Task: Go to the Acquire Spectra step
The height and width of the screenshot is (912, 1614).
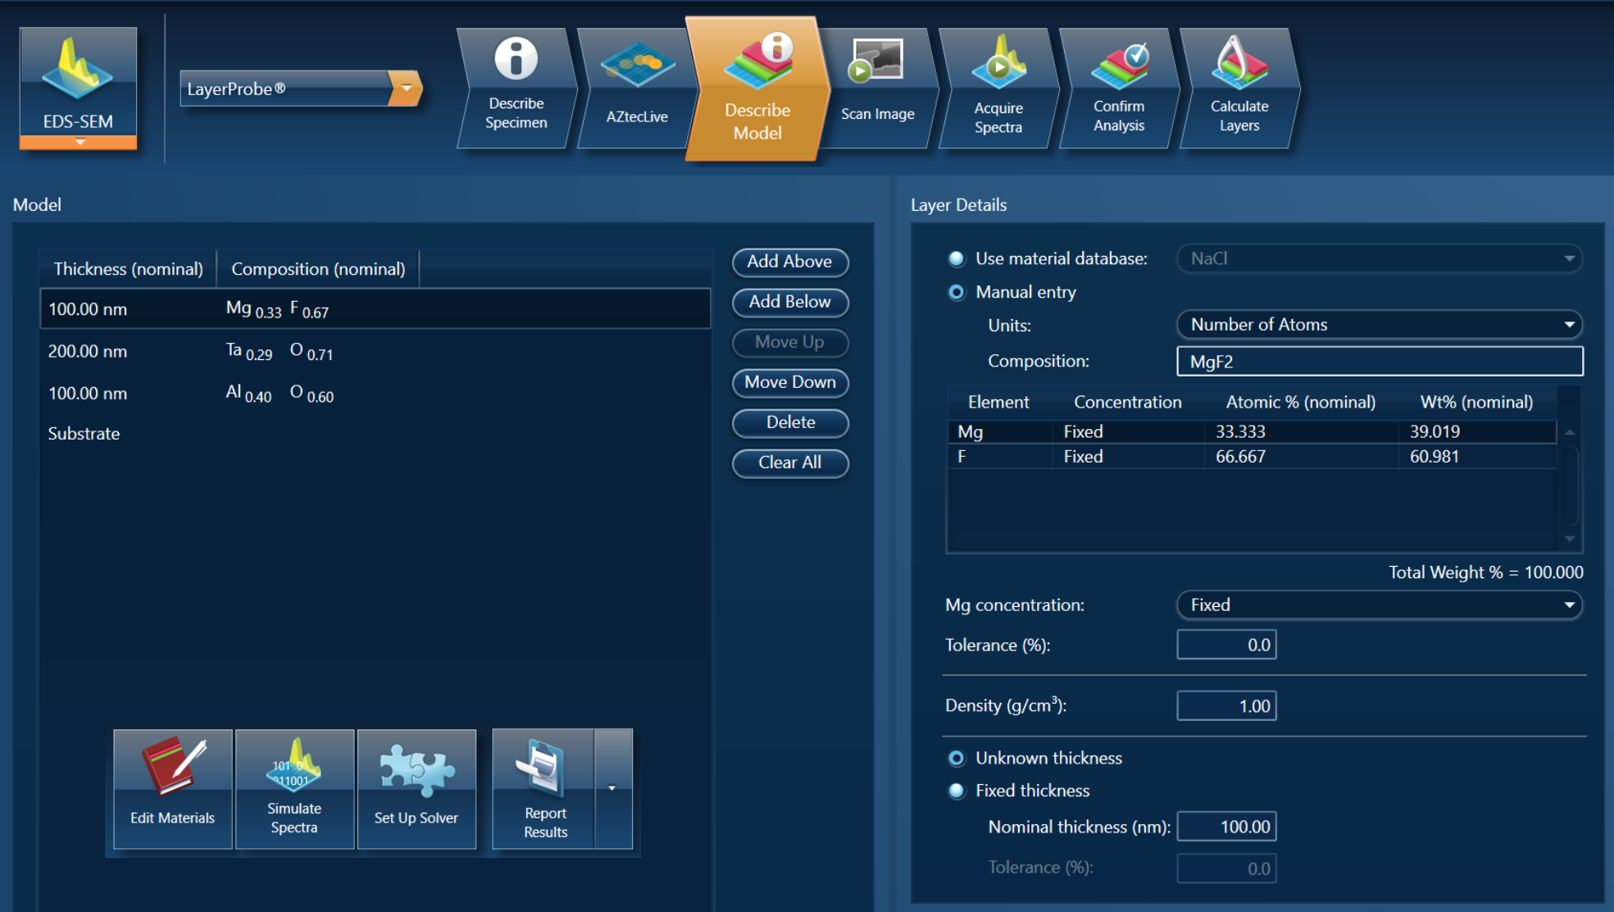Action: tap(998, 89)
